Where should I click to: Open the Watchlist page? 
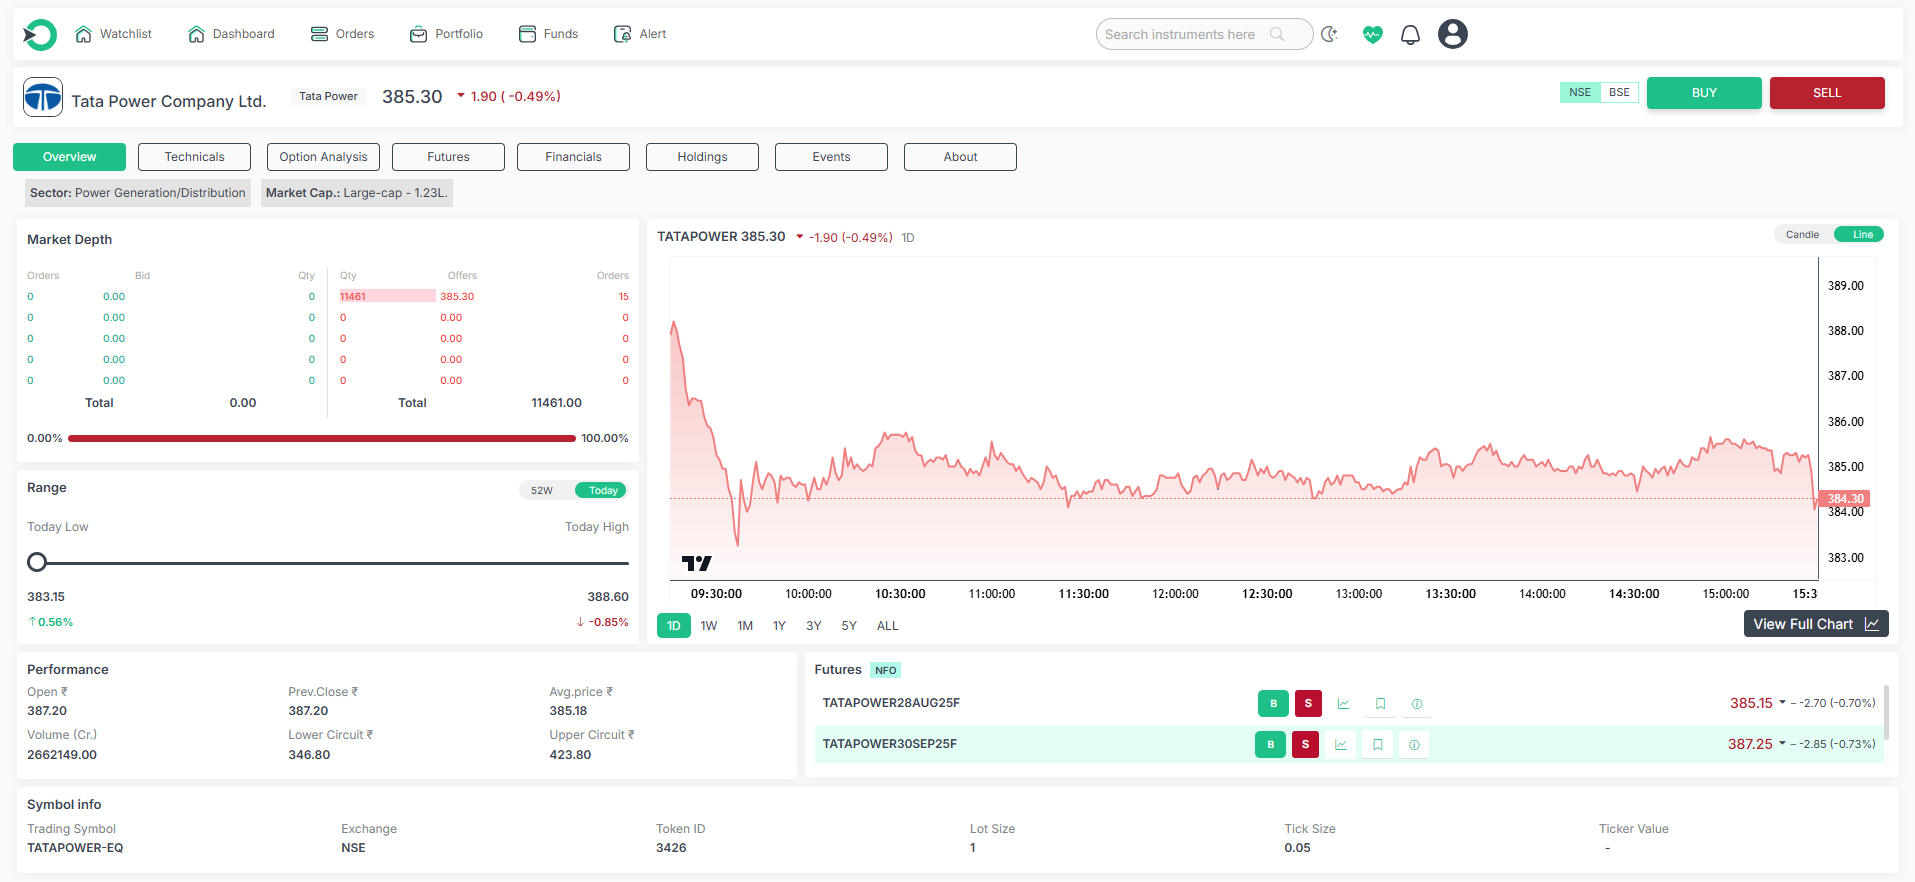pos(114,34)
